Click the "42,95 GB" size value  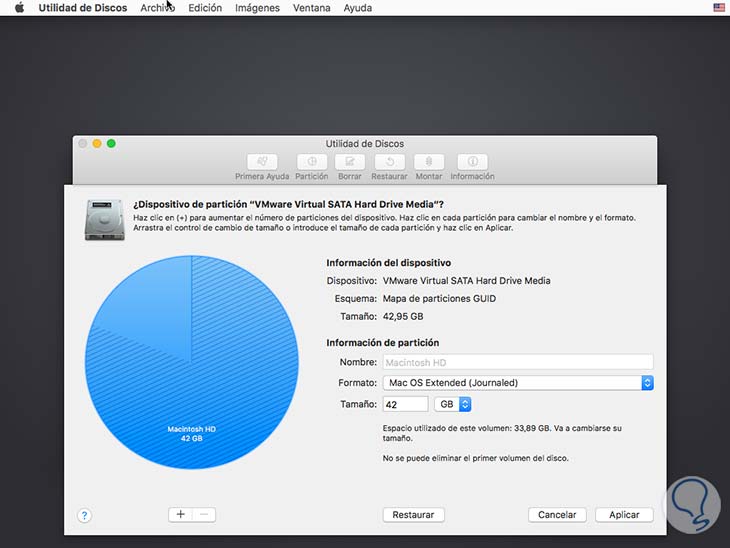403,317
